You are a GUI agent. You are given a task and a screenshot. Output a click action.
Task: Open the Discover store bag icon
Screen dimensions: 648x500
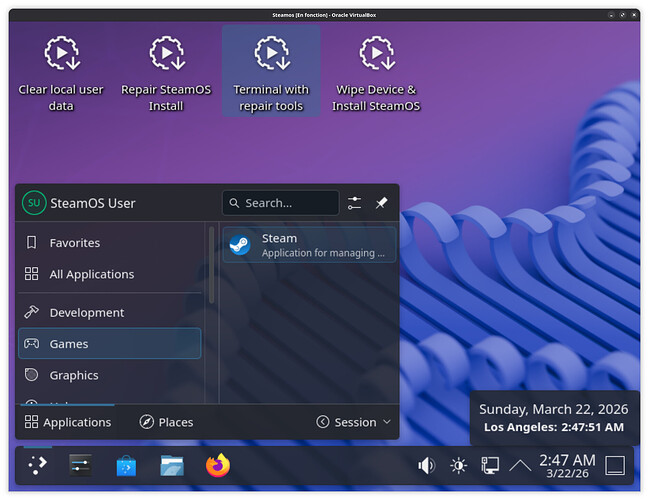point(126,465)
